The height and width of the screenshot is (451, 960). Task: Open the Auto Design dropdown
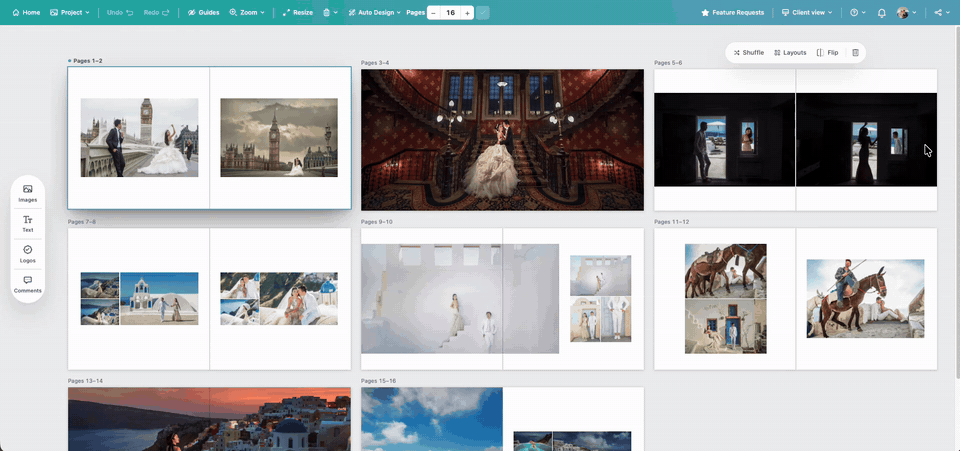point(374,12)
